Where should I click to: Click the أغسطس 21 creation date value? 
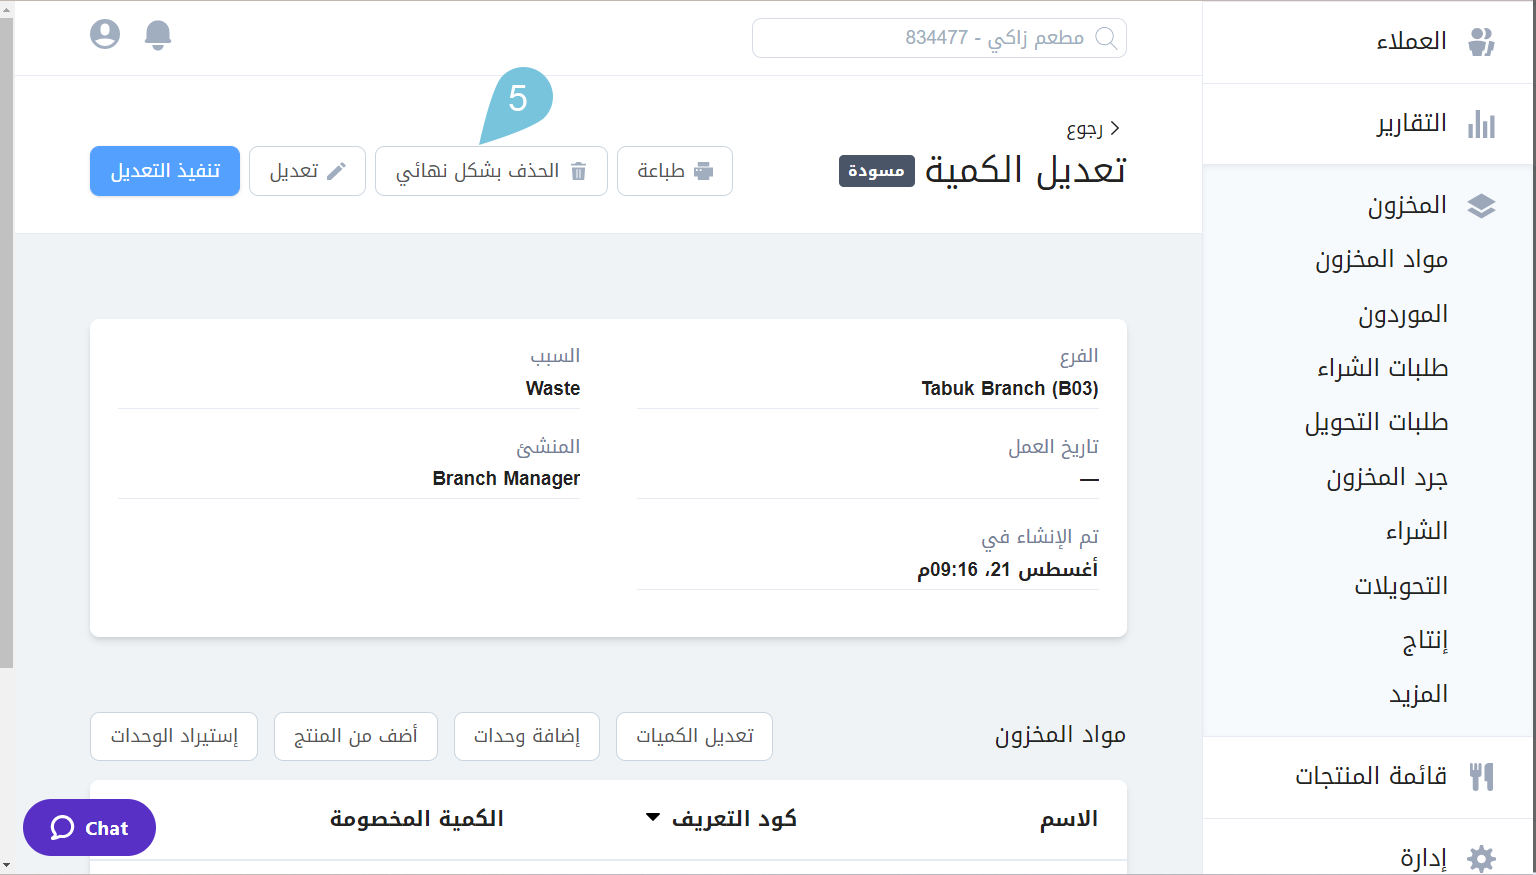[x=1008, y=570]
